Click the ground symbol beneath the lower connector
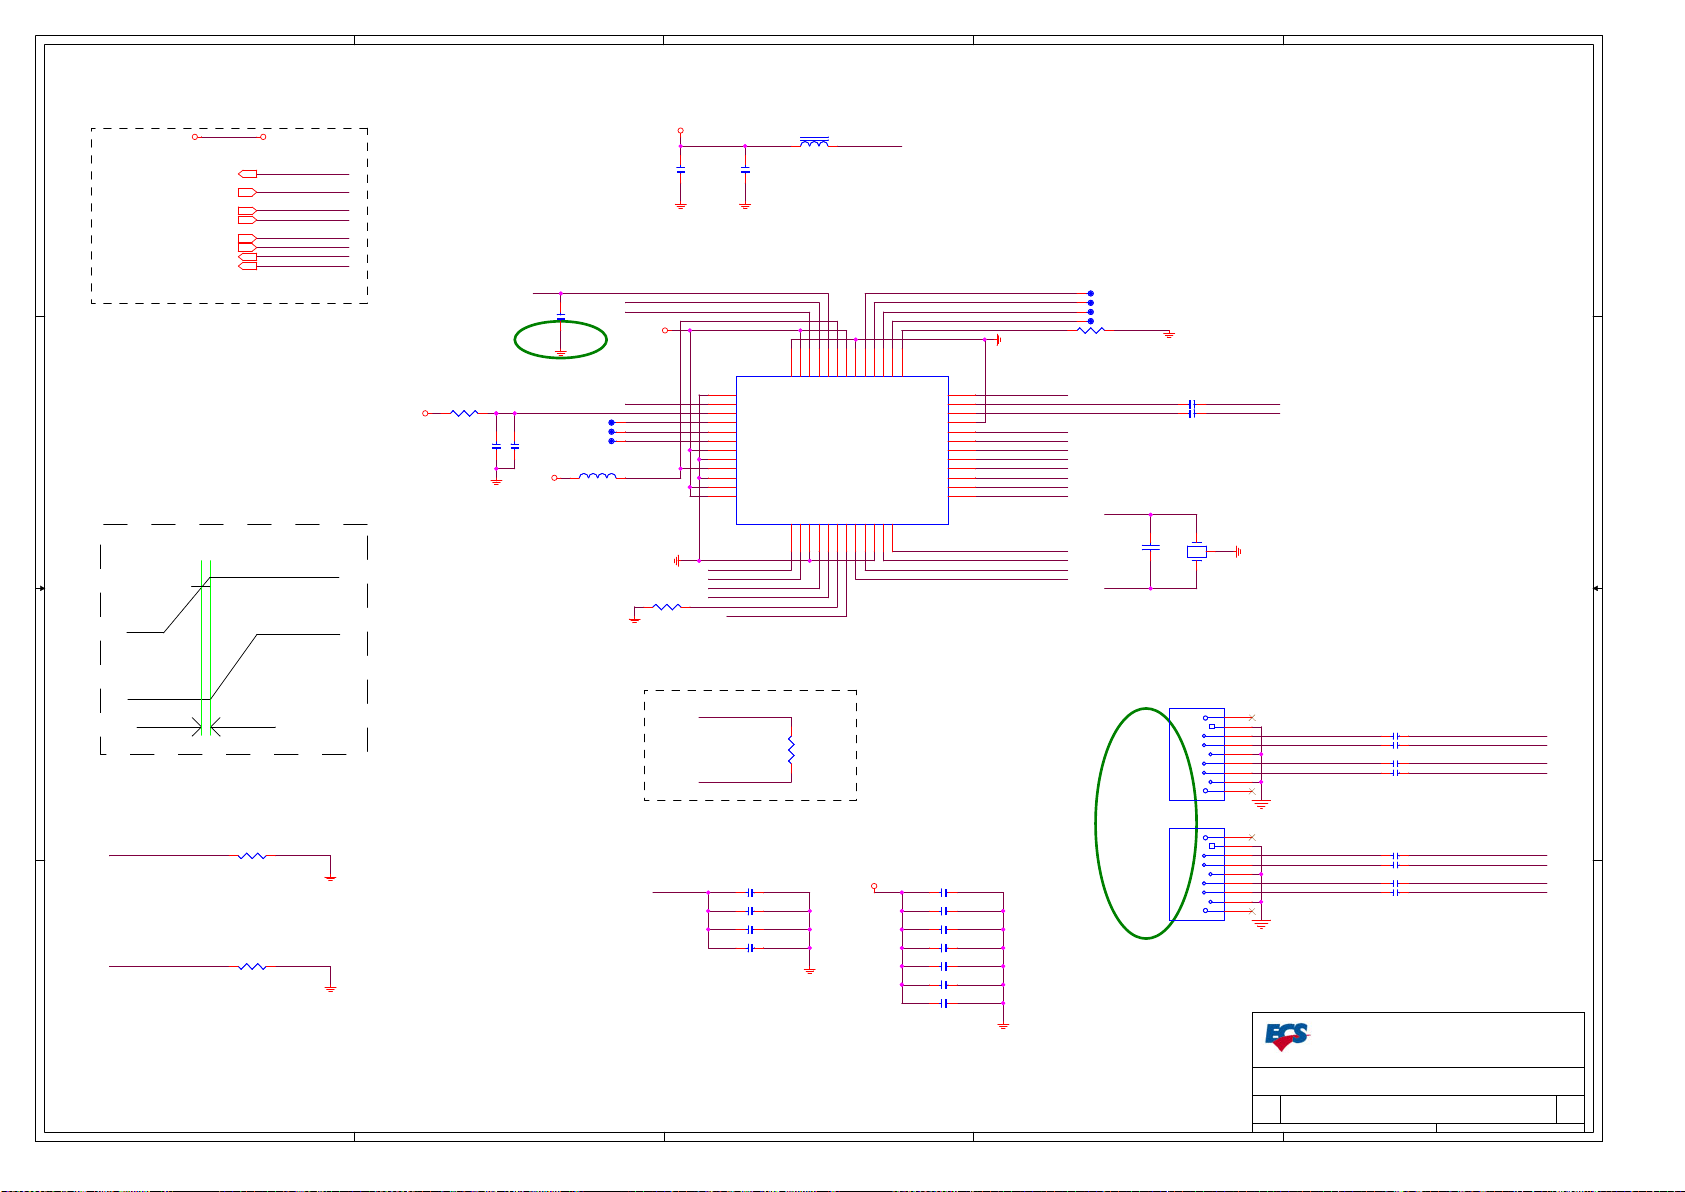 pyautogui.click(x=1261, y=925)
